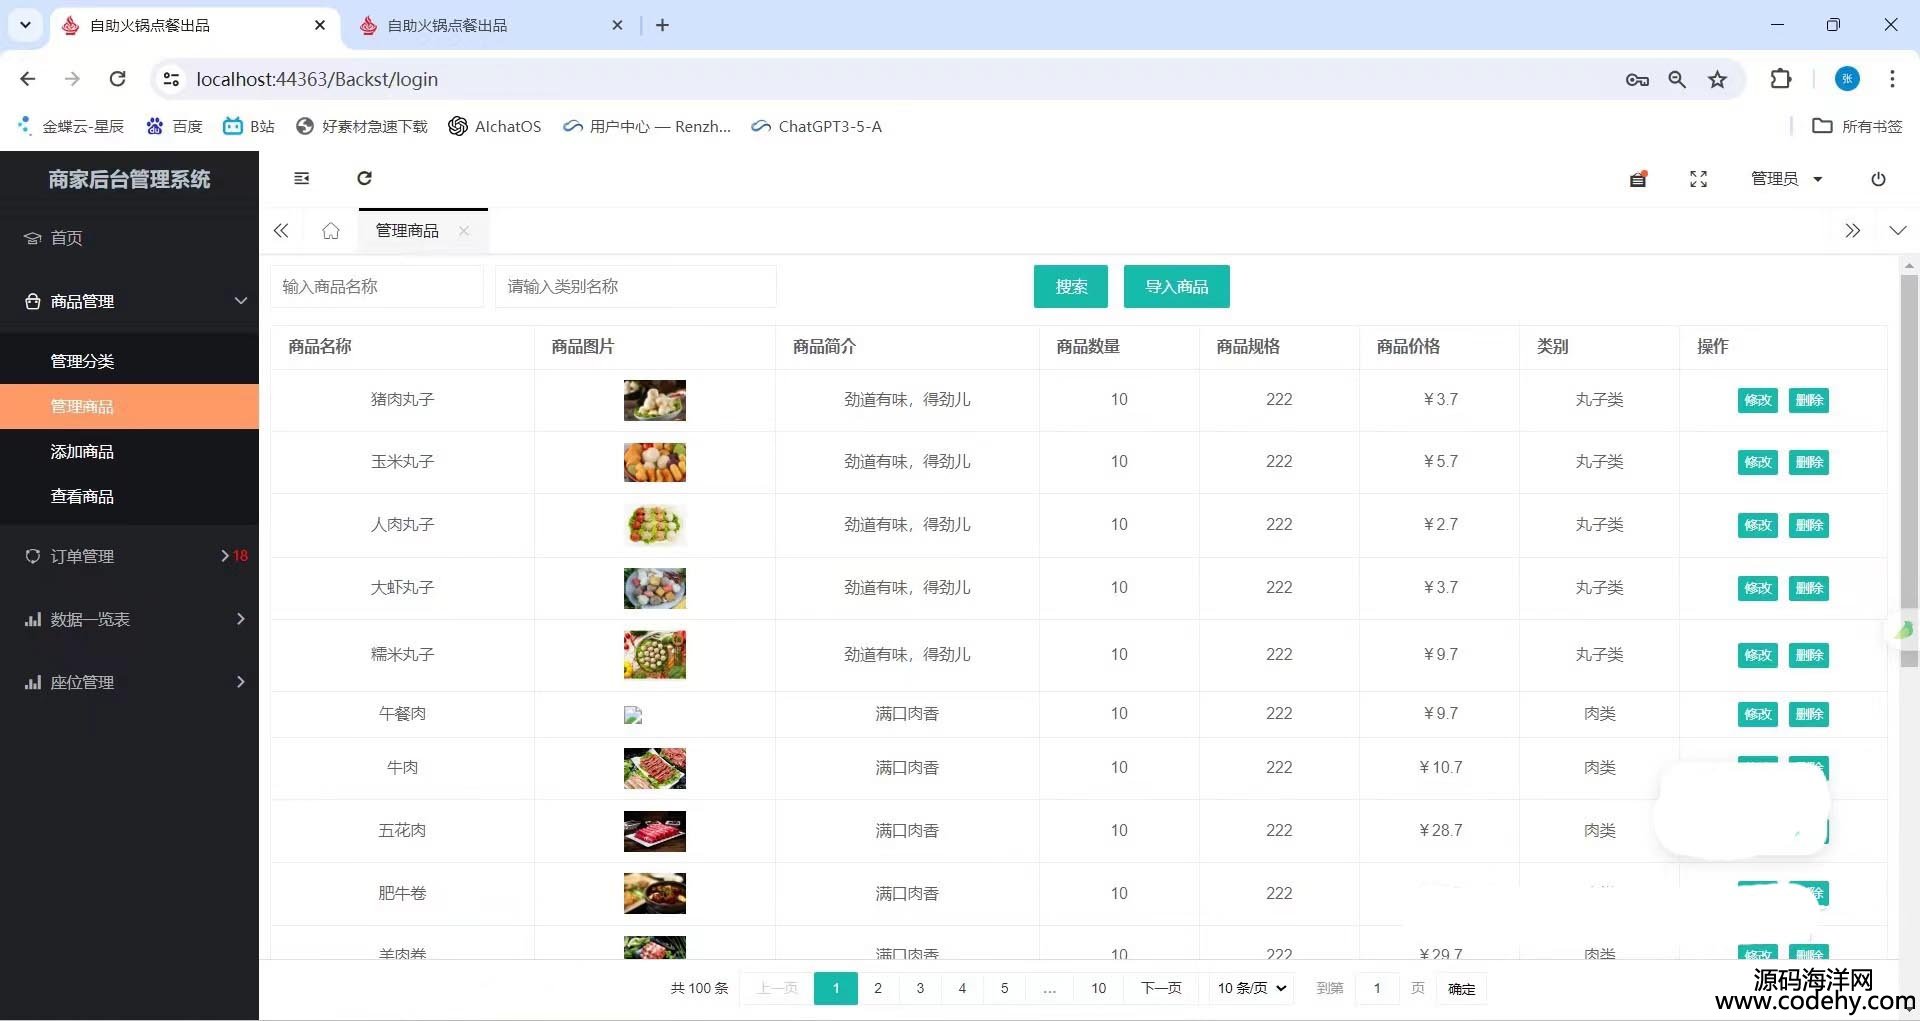Click the 下一页 next page link
Screen dimensions: 1920x1021
tap(1161, 988)
